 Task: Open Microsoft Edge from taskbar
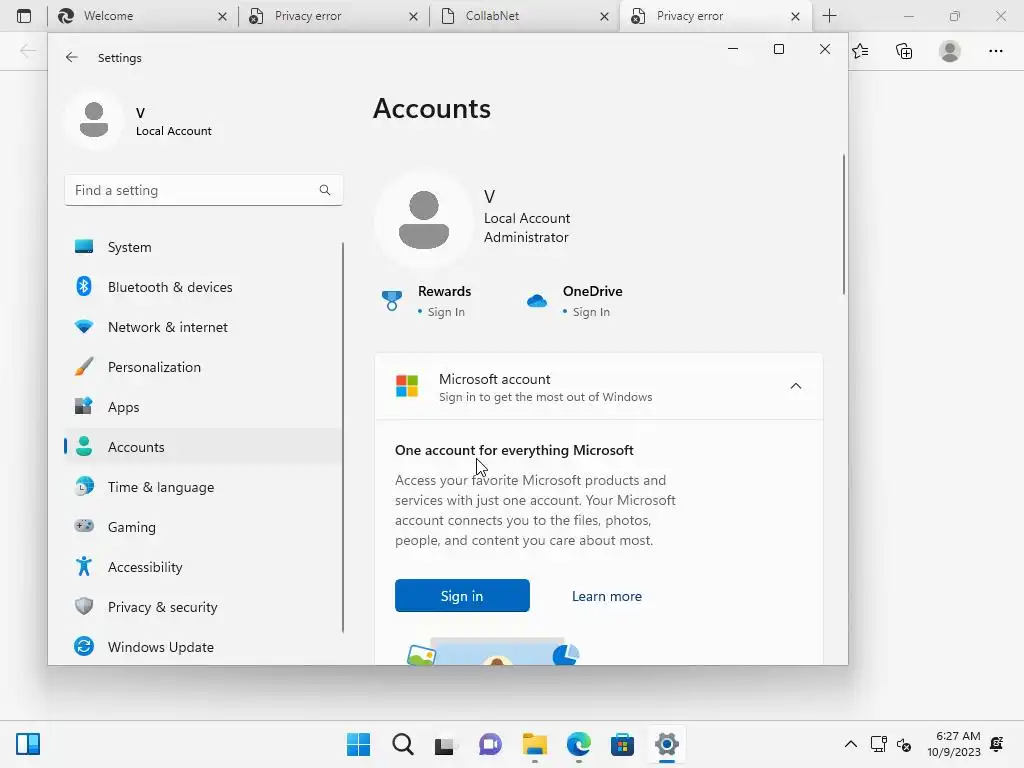(x=579, y=744)
